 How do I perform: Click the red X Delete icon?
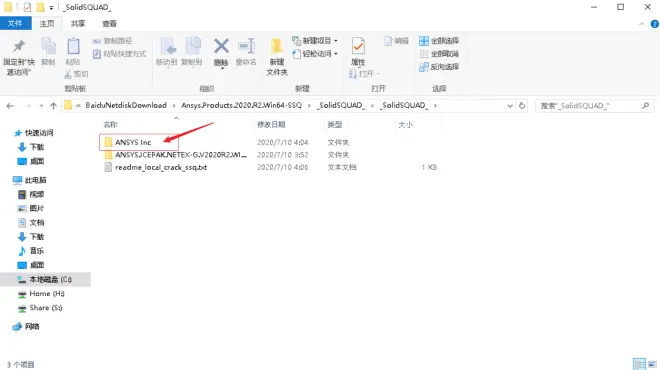tap(221, 46)
